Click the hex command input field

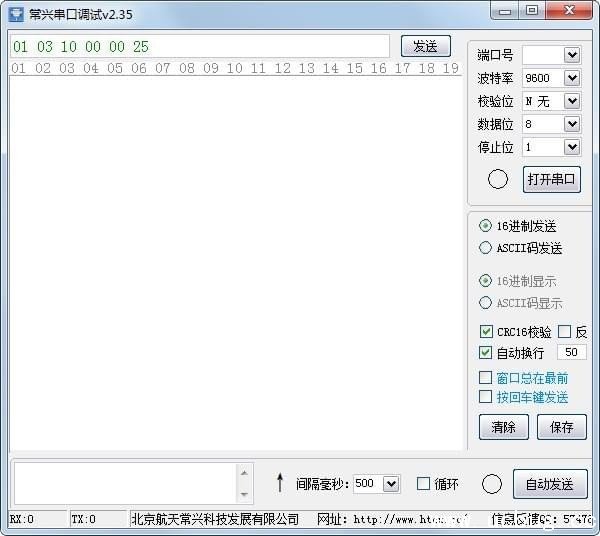(200, 47)
